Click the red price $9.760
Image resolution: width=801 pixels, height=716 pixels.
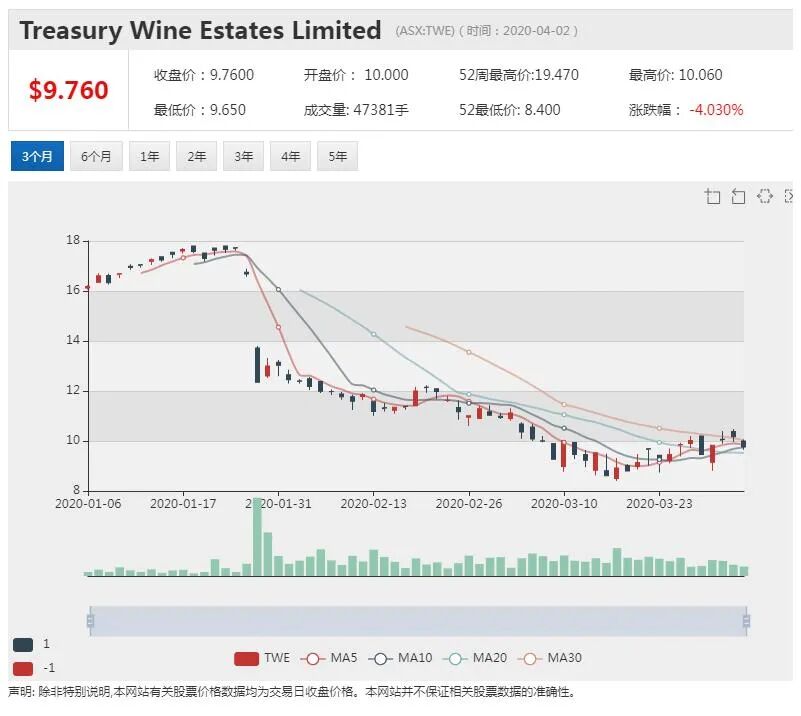click(x=68, y=90)
